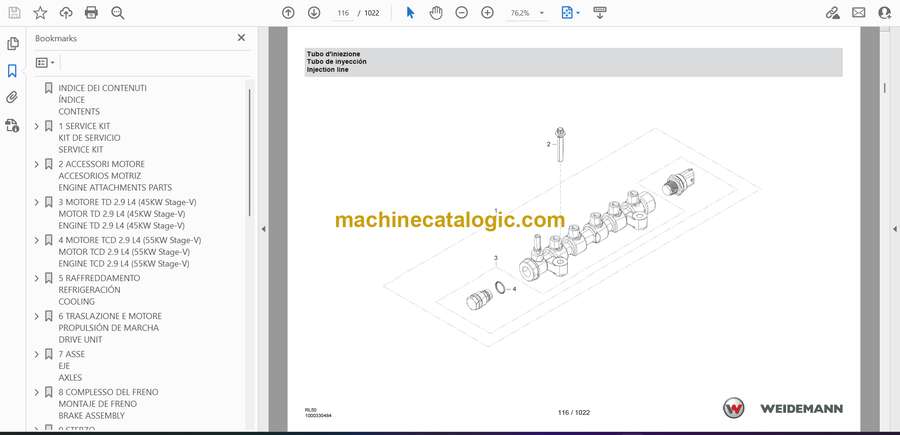This screenshot has height=435, width=900.
Task: Open the attachments paperclip panel
Action: [x=12, y=98]
